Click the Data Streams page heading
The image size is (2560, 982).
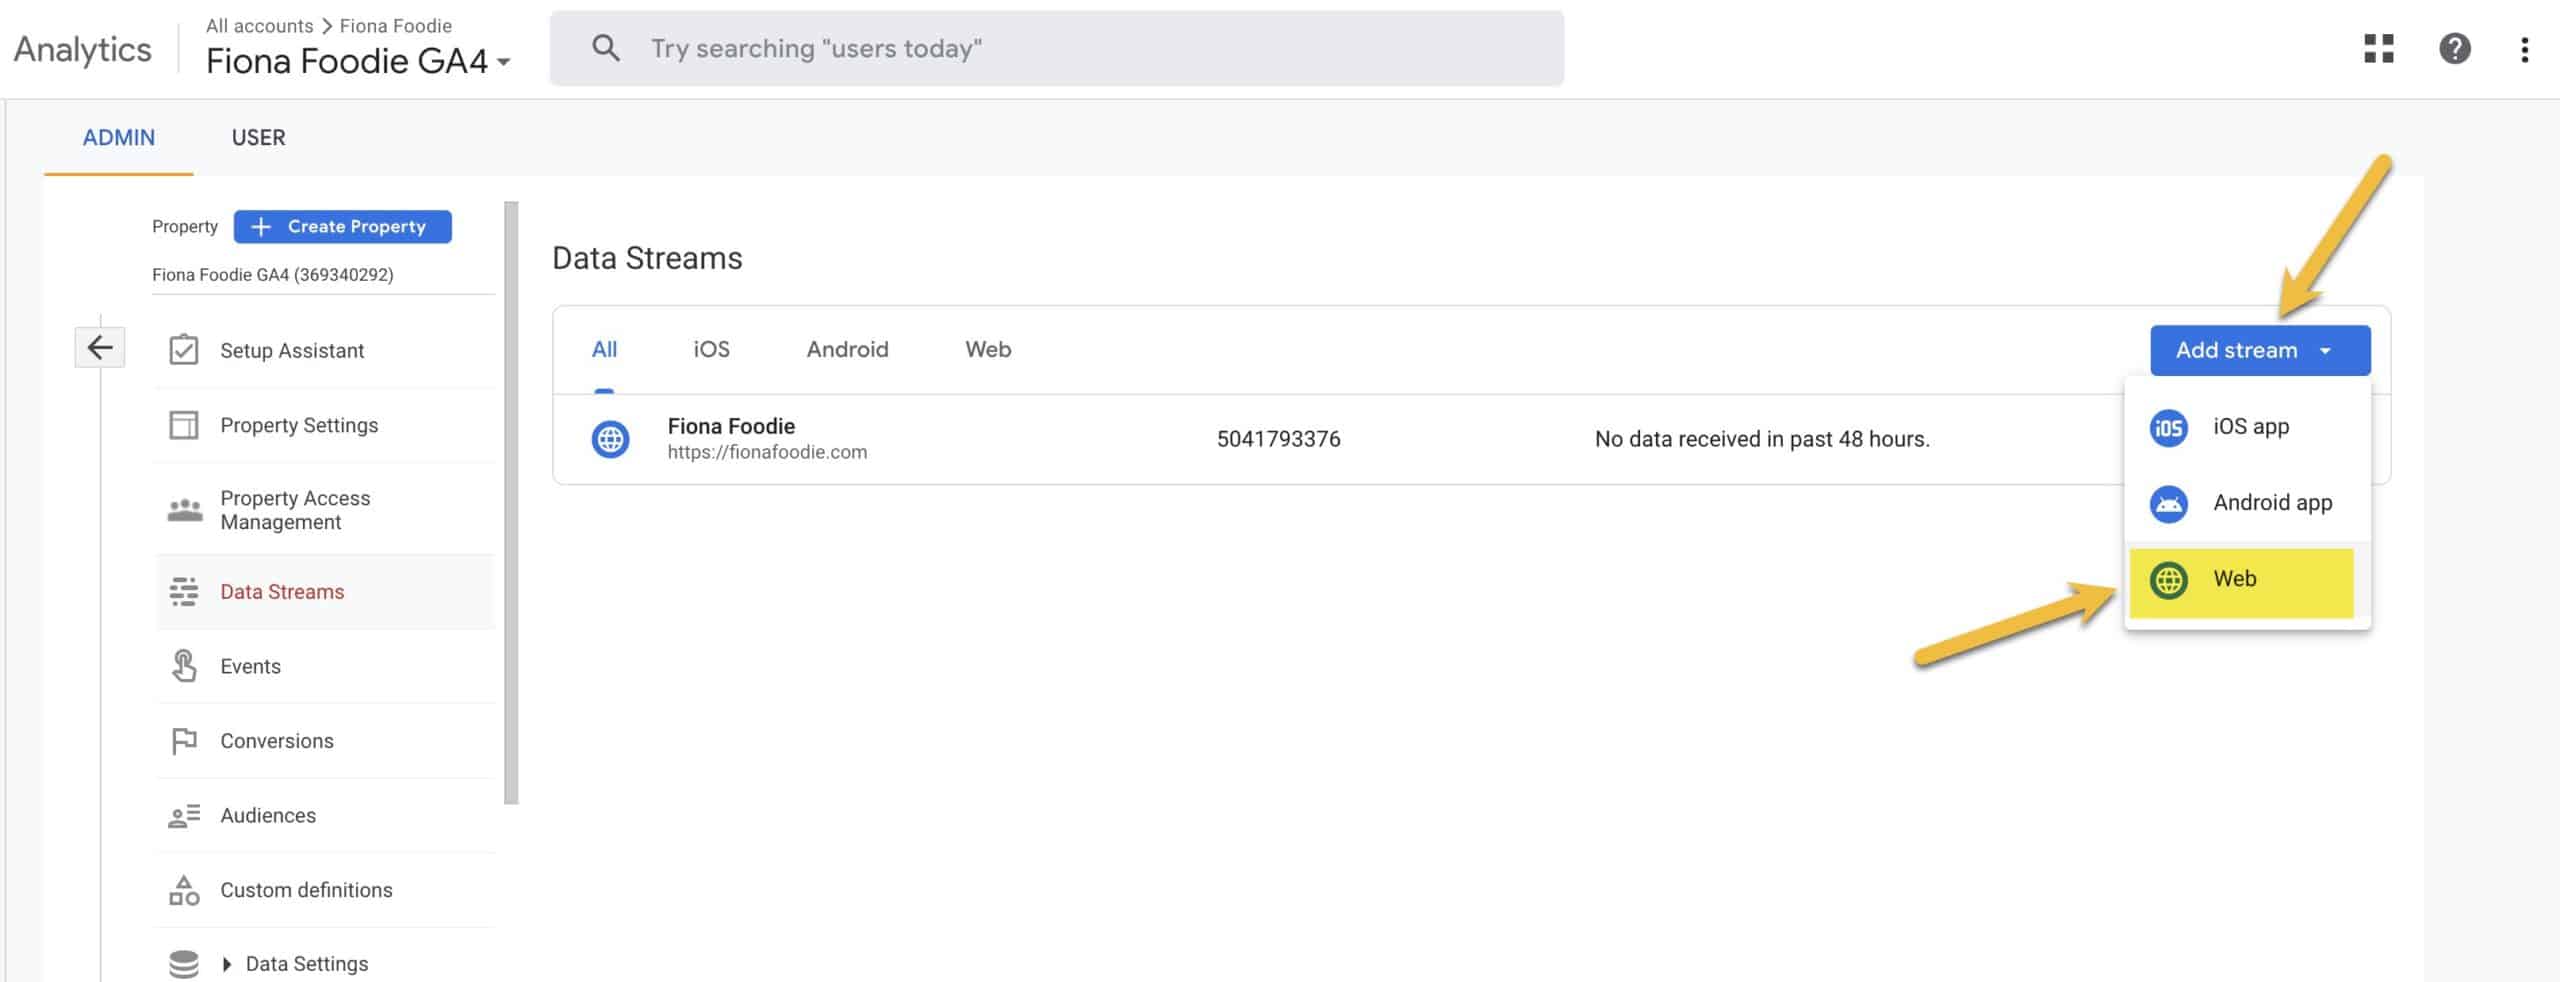[x=647, y=258]
